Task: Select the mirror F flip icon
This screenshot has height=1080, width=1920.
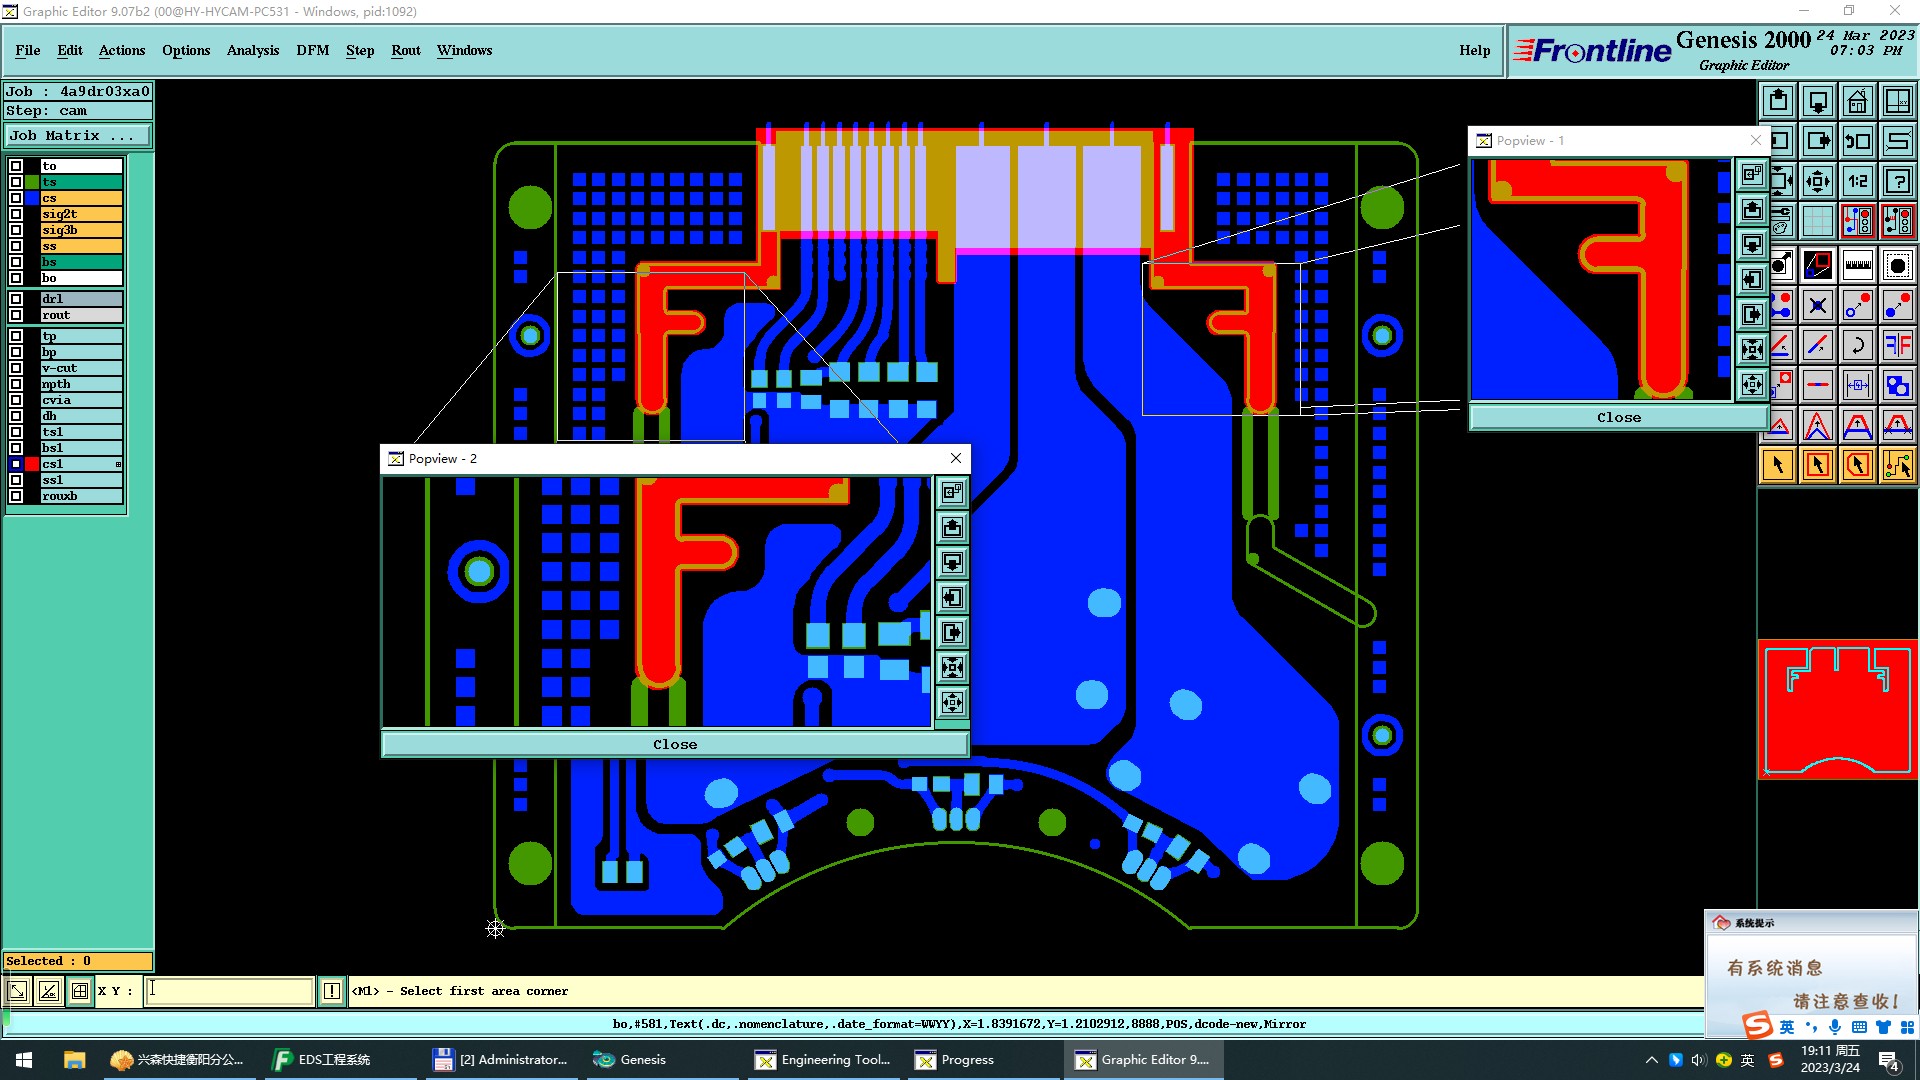Action: (x=1897, y=345)
